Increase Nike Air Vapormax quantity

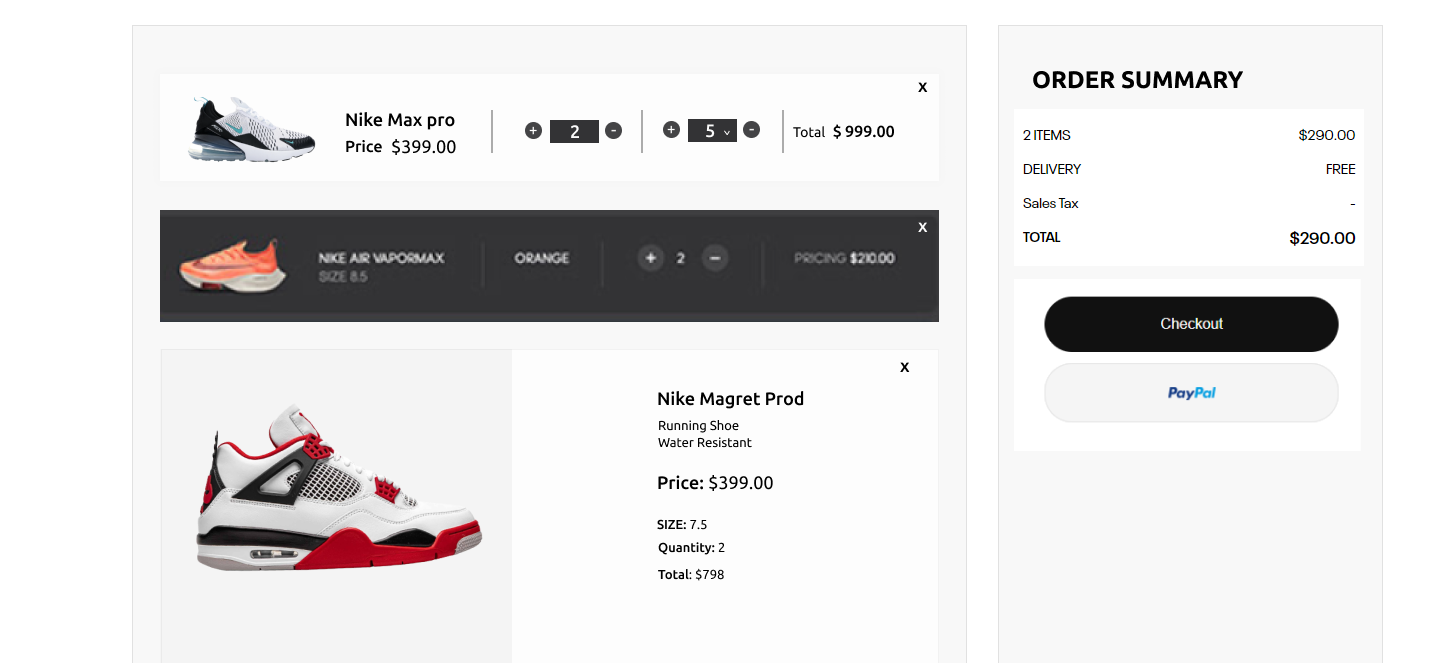point(650,258)
